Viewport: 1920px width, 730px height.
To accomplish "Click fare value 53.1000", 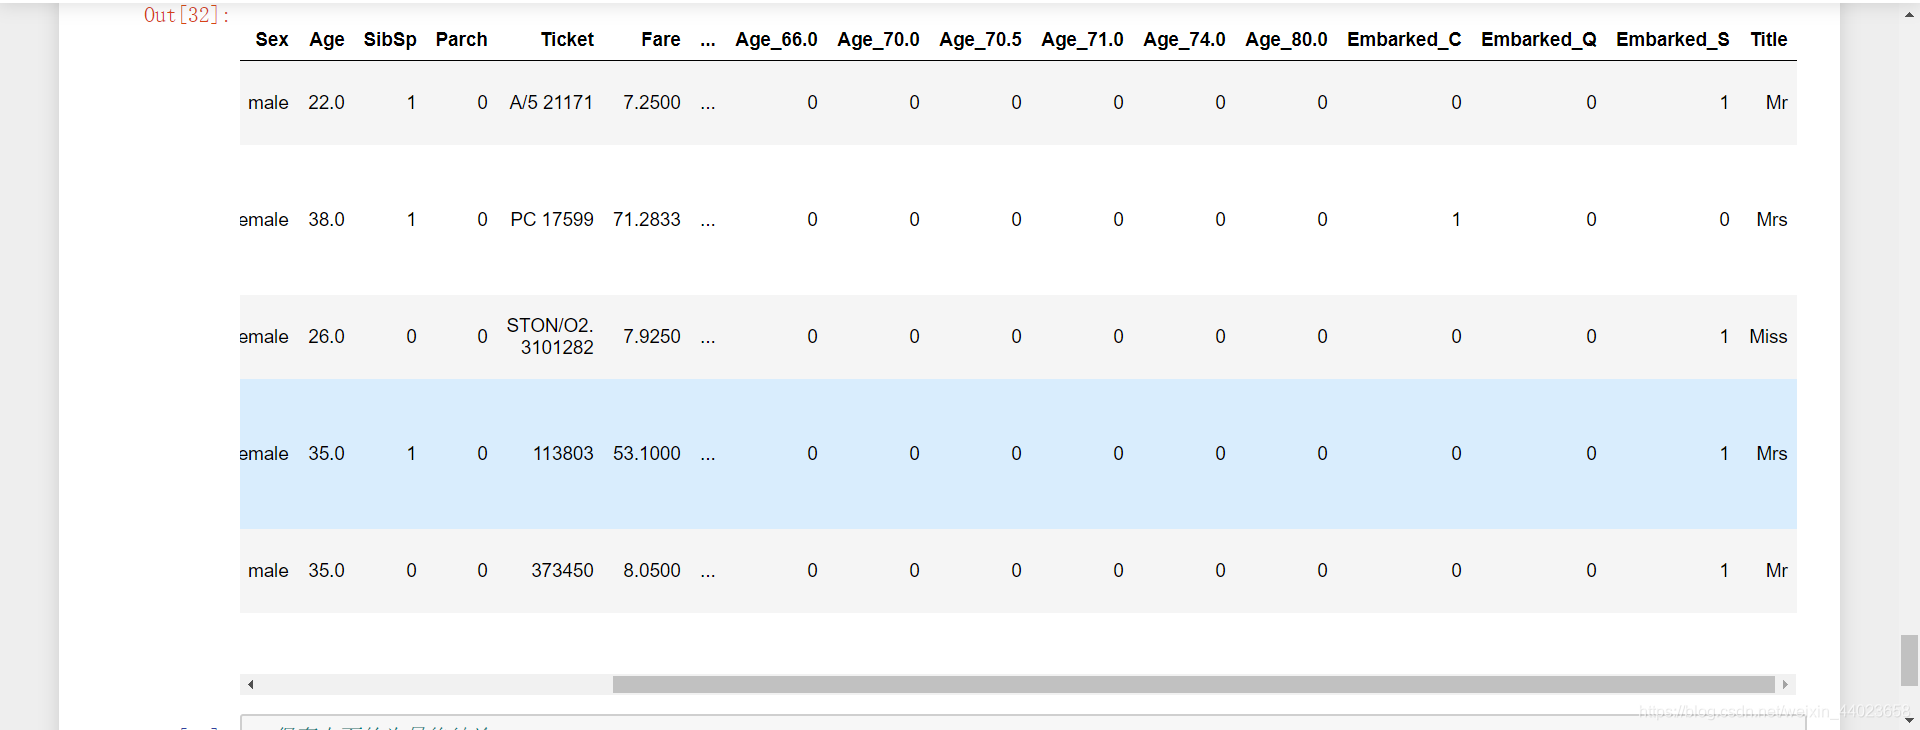I will [647, 454].
